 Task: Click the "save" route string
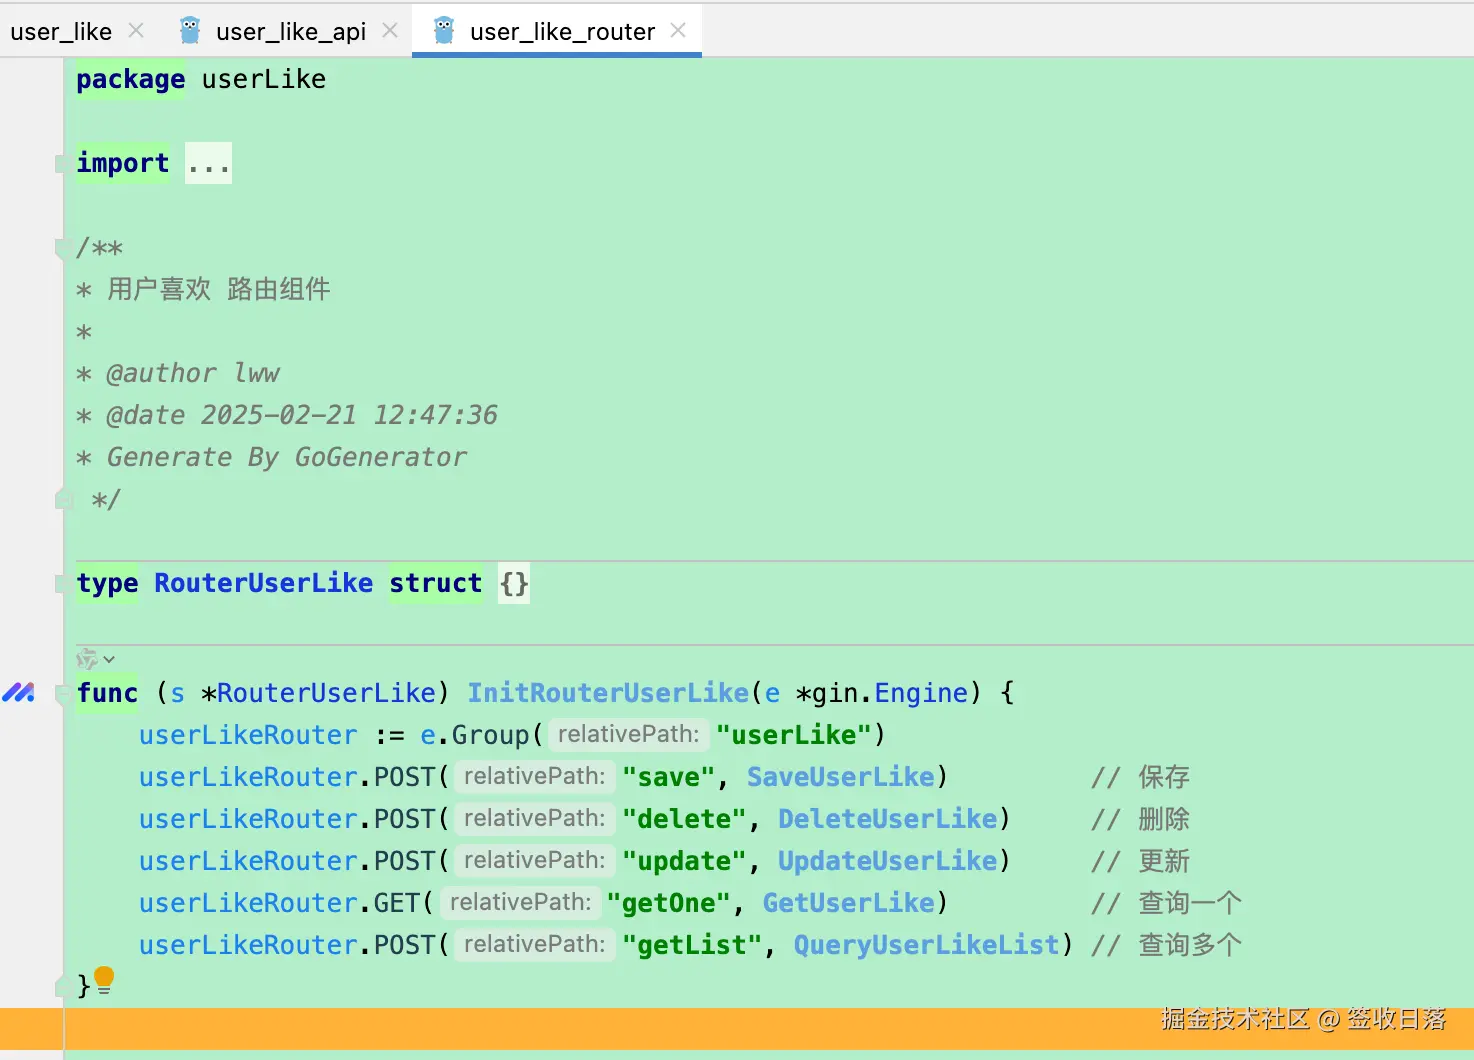coord(669,777)
